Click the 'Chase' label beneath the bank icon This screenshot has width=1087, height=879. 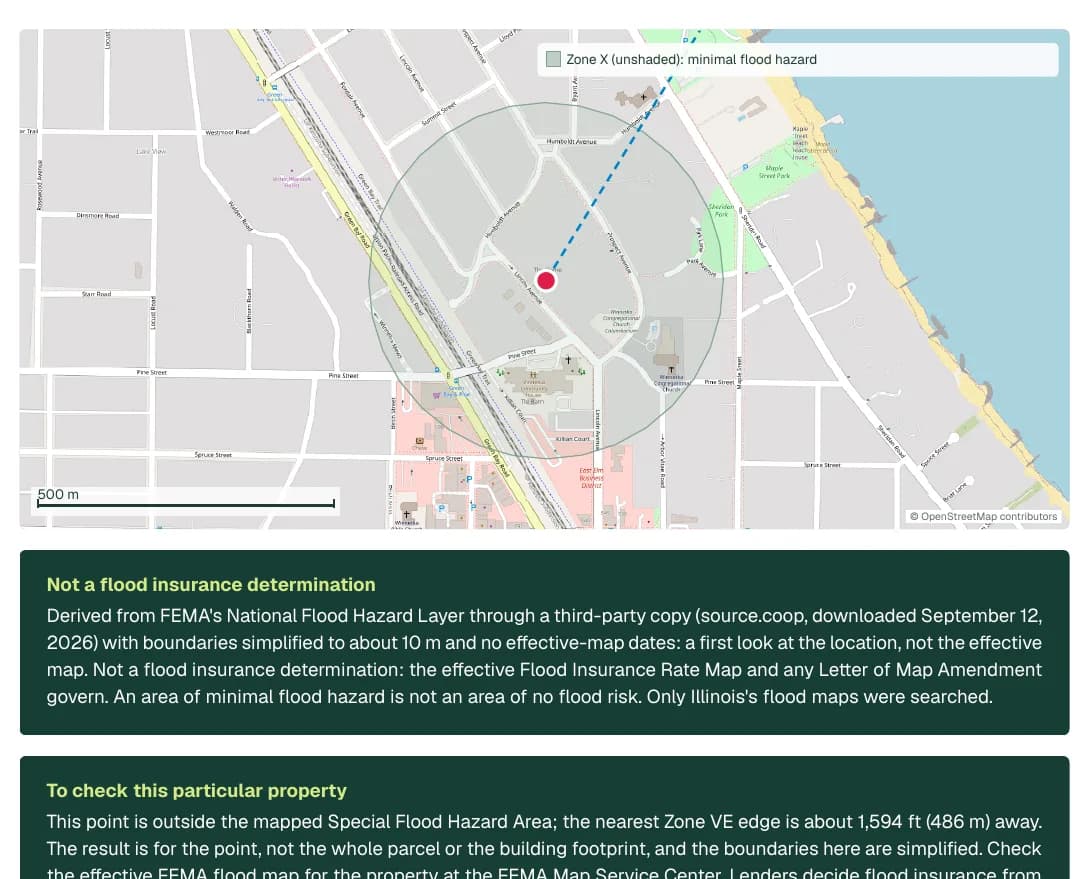(419, 448)
